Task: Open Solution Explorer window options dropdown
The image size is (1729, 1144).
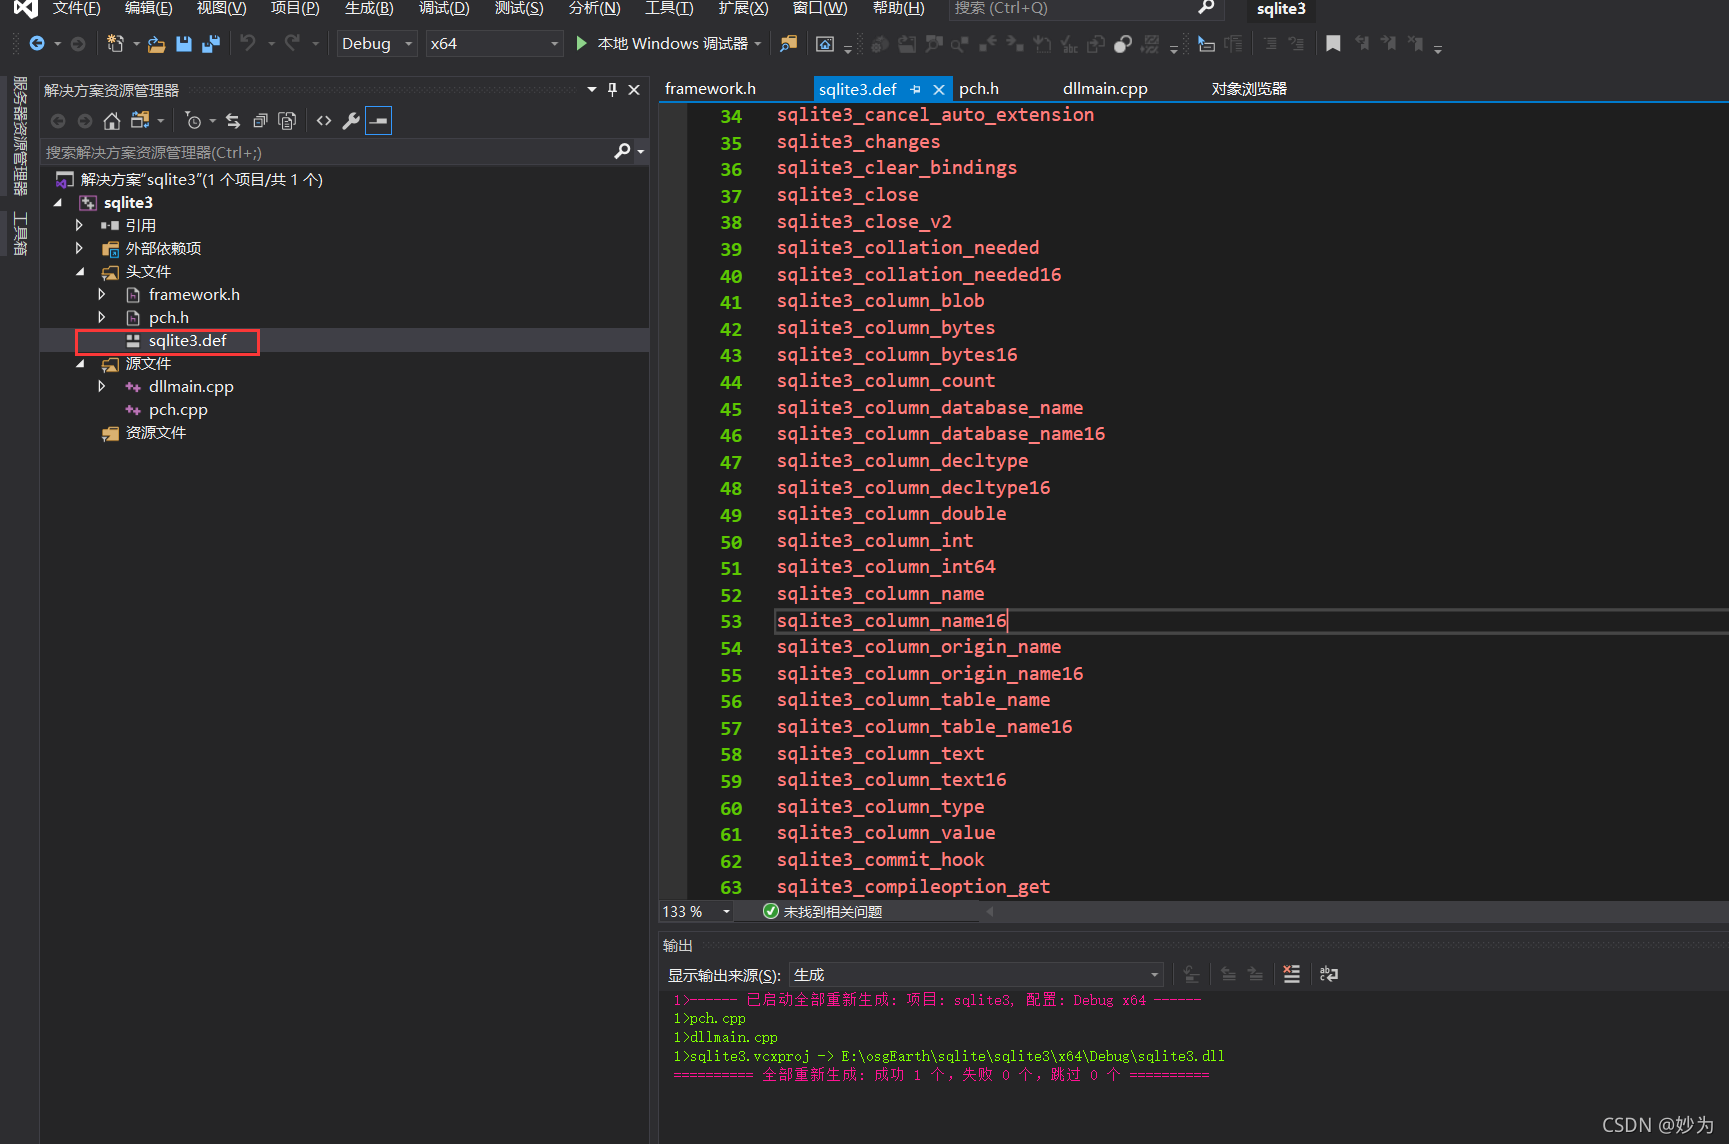Action: pos(592,90)
